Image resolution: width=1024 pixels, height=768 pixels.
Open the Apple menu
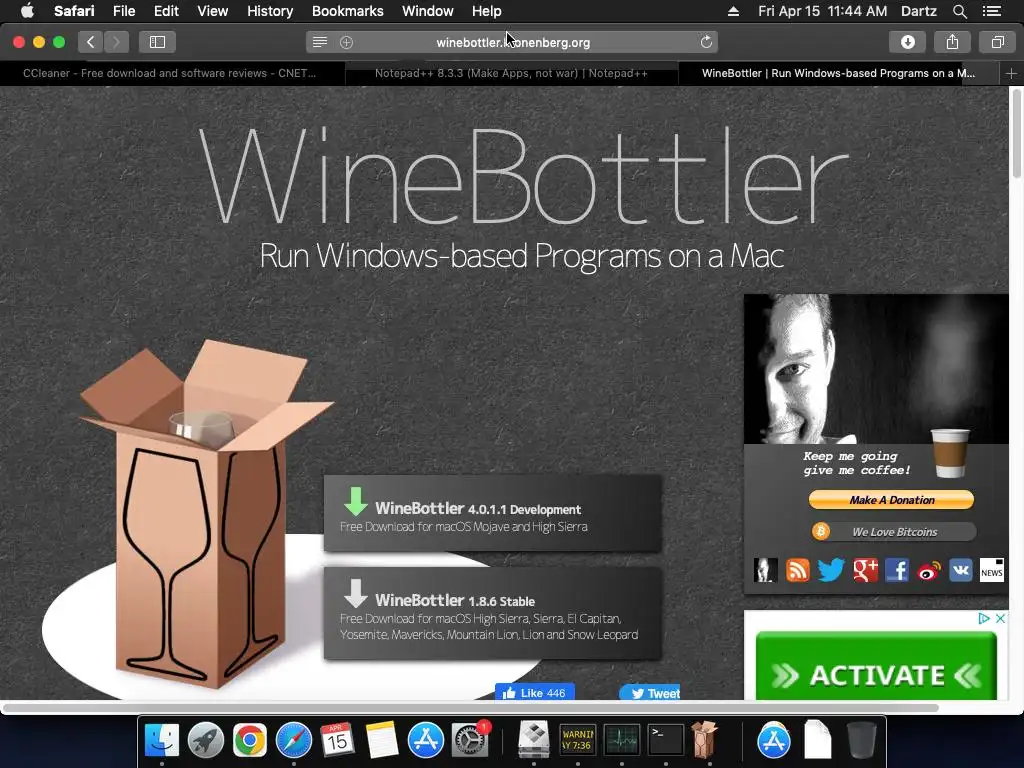click(x=27, y=11)
